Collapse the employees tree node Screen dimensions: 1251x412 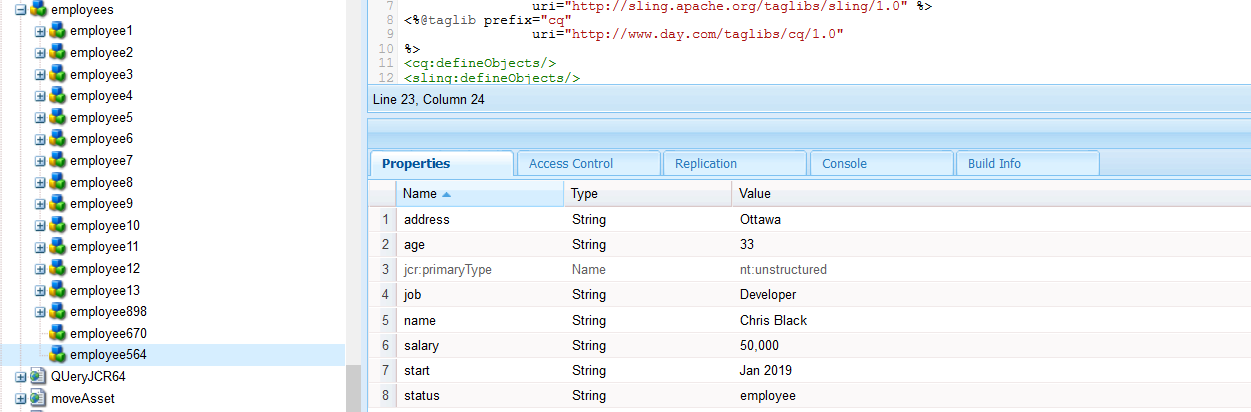click(x=20, y=9)
